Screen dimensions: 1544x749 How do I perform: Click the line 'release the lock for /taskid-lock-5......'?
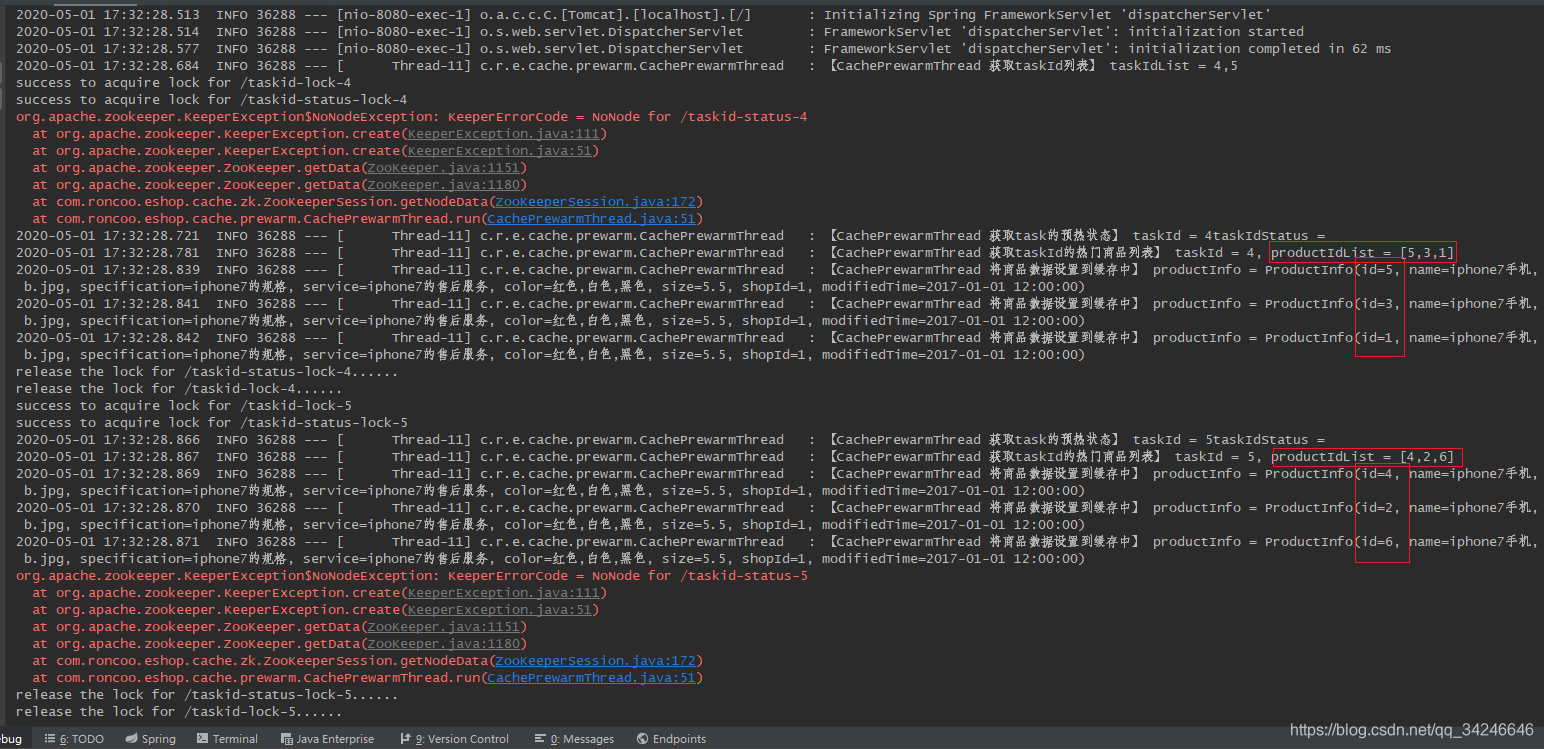tap(180, 712)
